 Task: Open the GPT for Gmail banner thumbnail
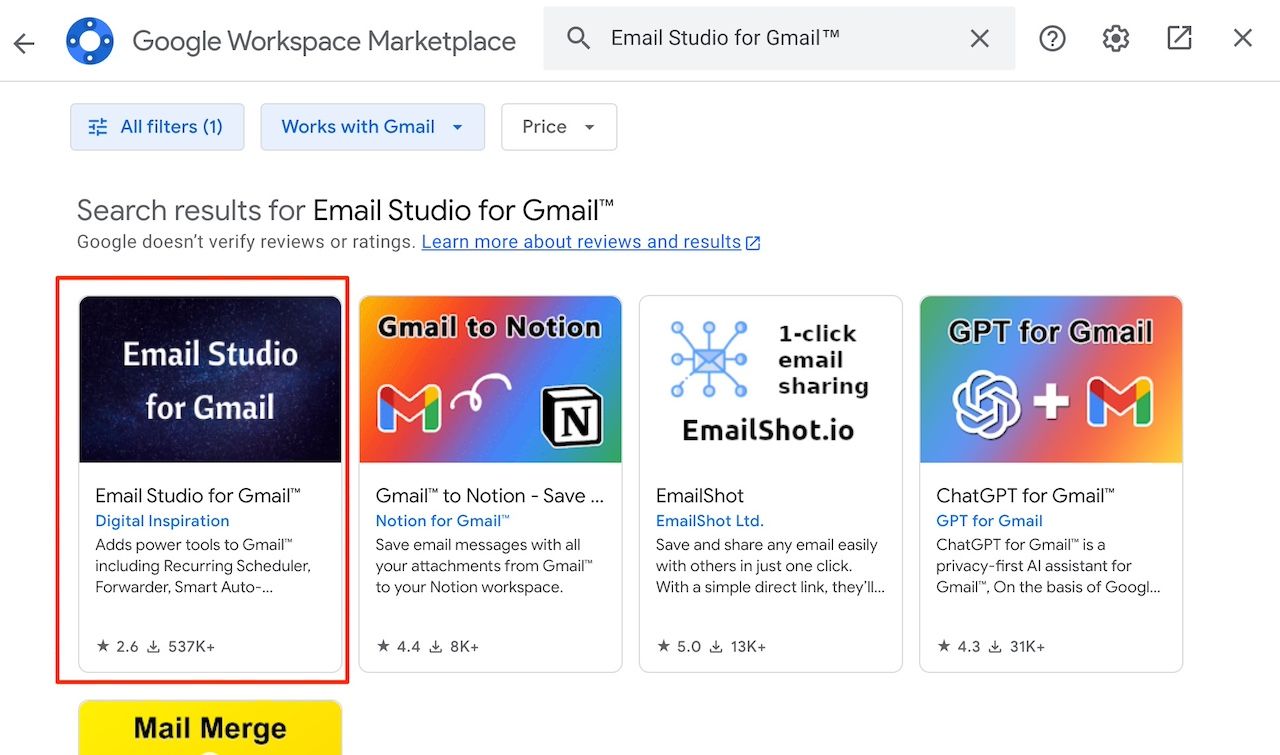tap(1051, 379)
